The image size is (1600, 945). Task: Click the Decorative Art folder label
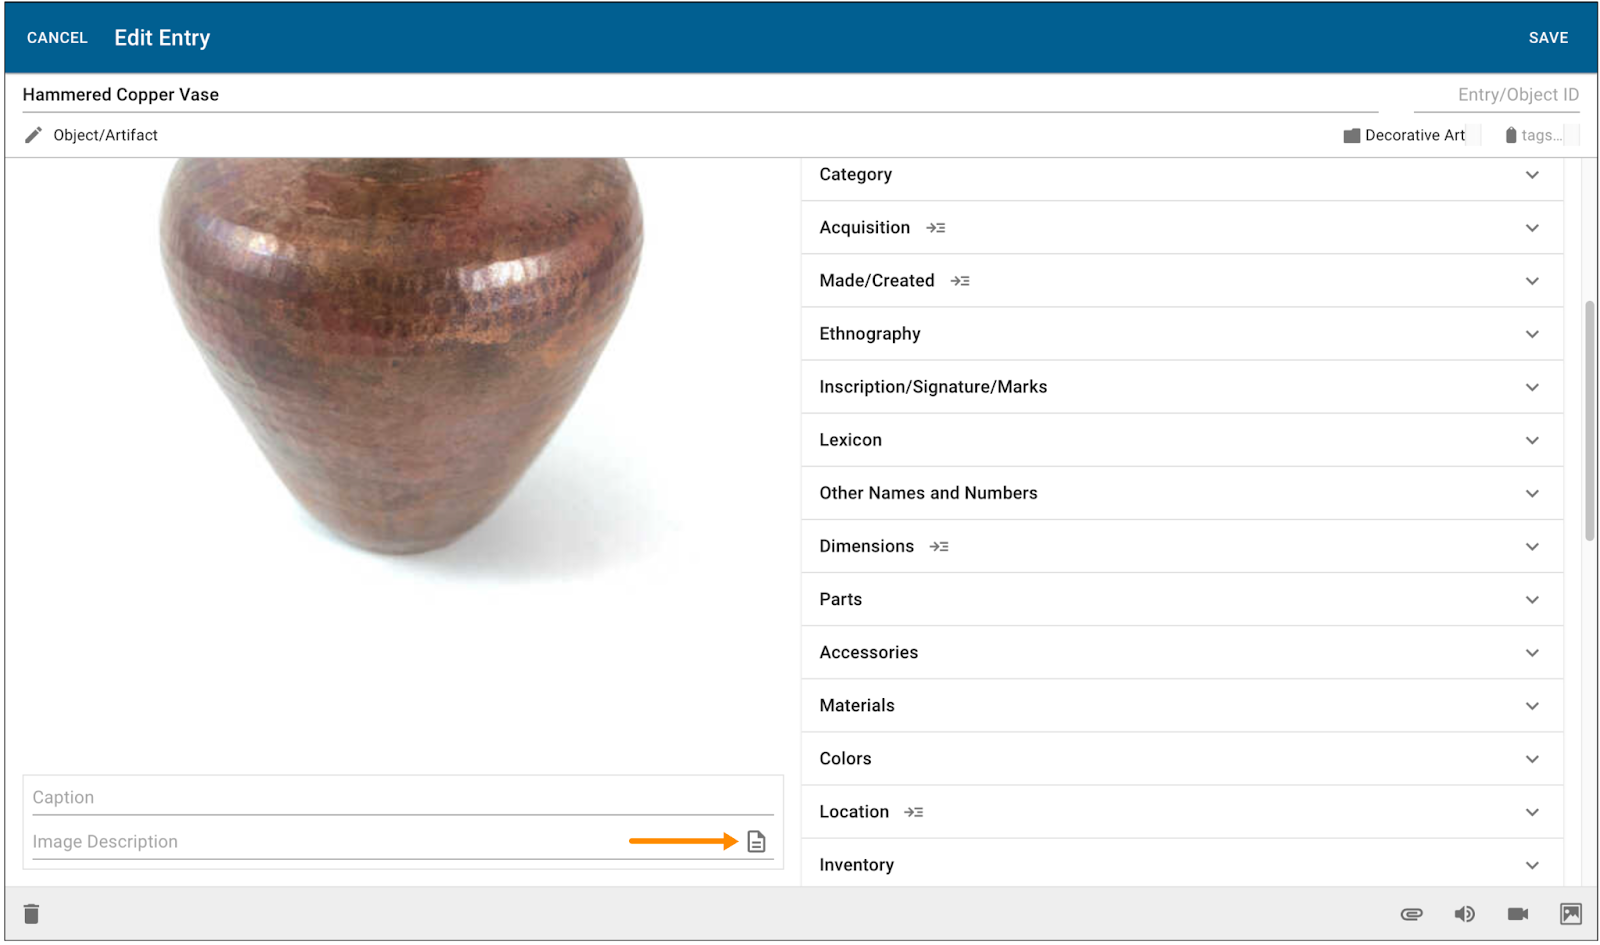(x=1415, y=135)
